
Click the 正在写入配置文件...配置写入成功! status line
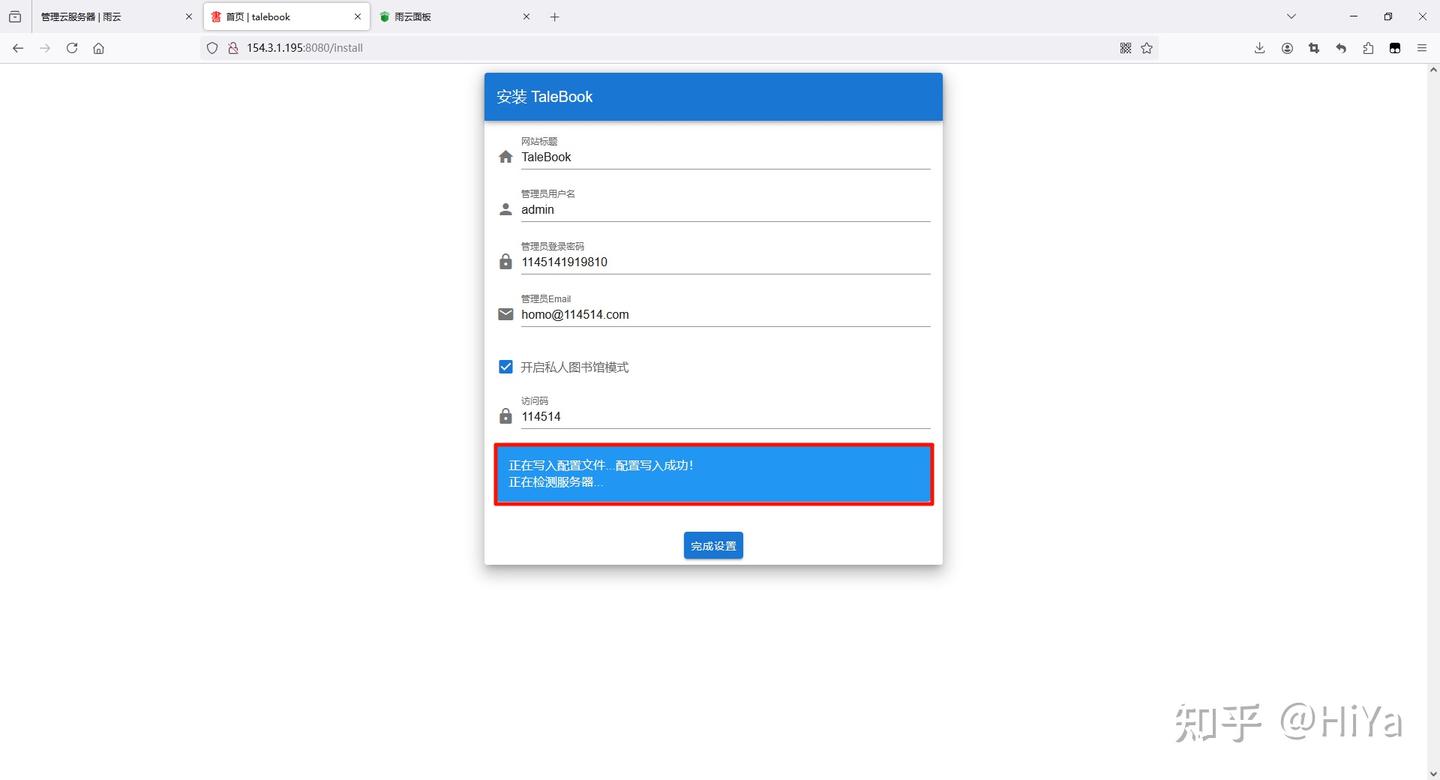(x=601, y=465)
